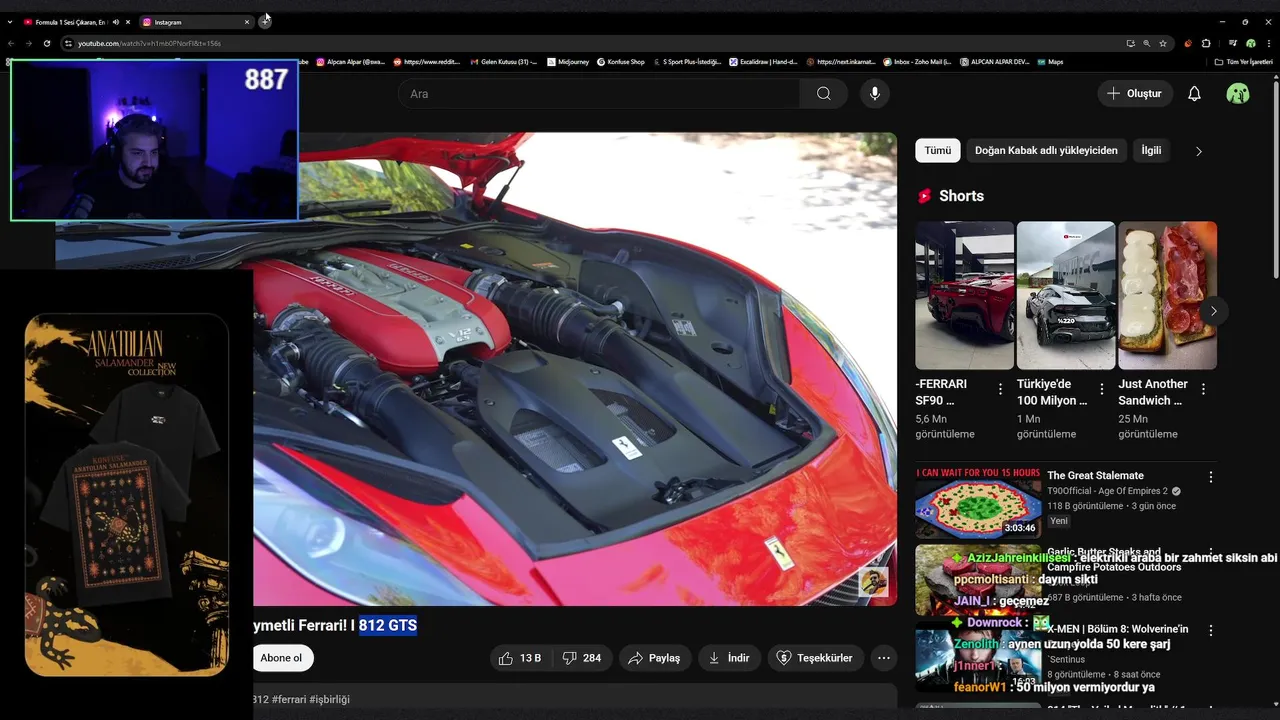View site information icon in address bar
The width and height of the screenshot is (1280, 720).
[68, 43]
